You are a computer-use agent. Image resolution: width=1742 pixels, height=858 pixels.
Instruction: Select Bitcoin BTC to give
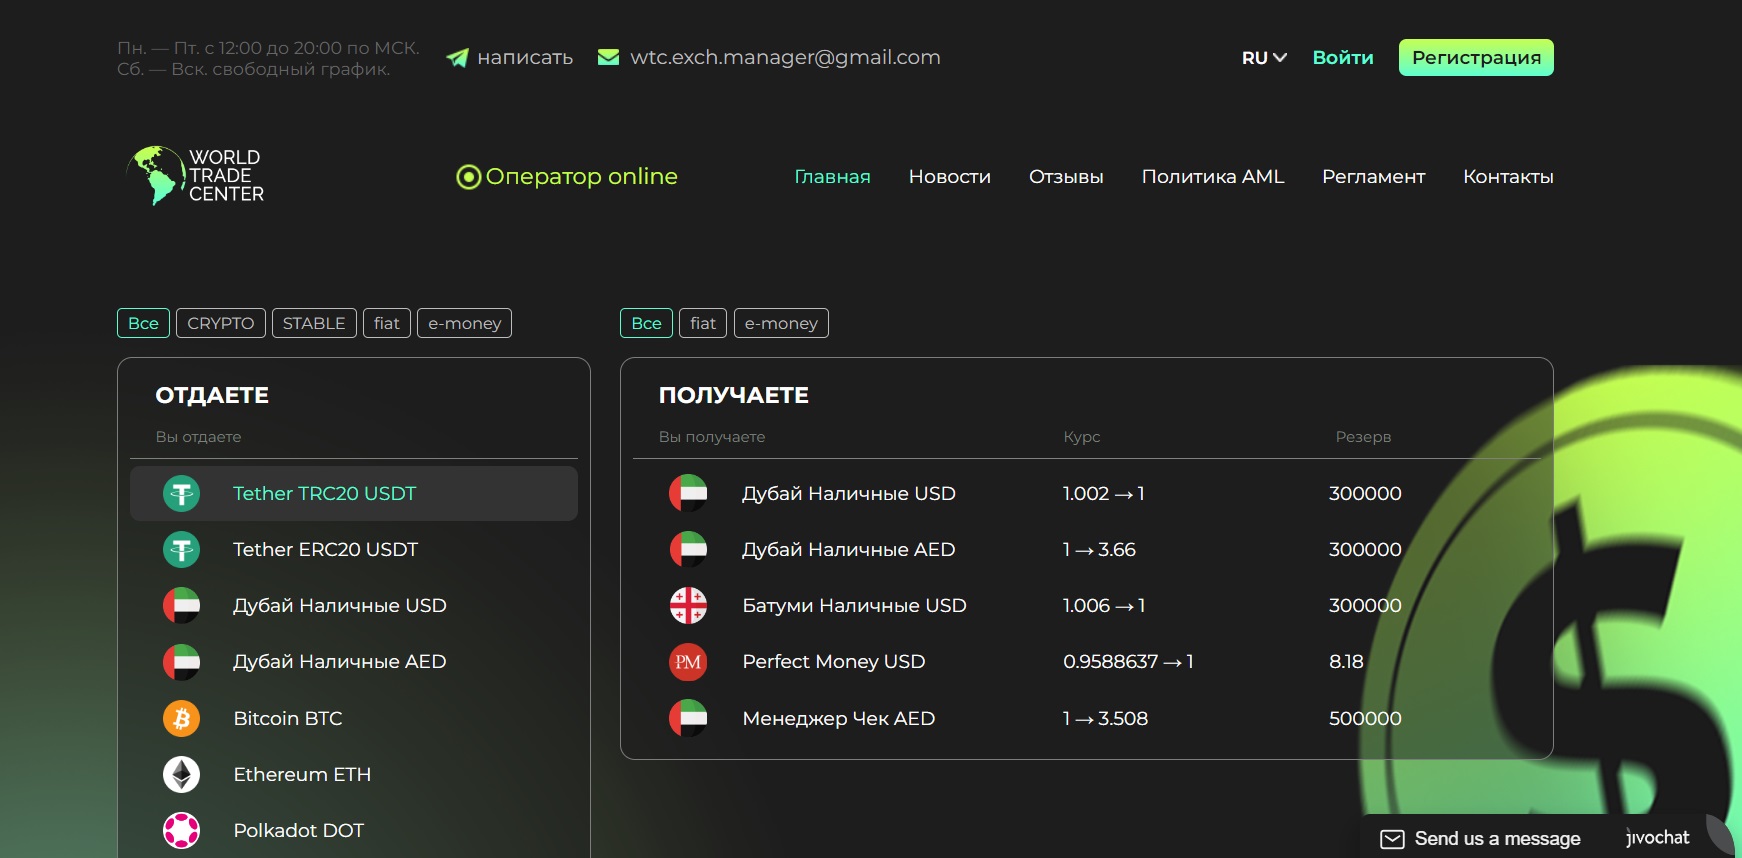coord(354,718)
